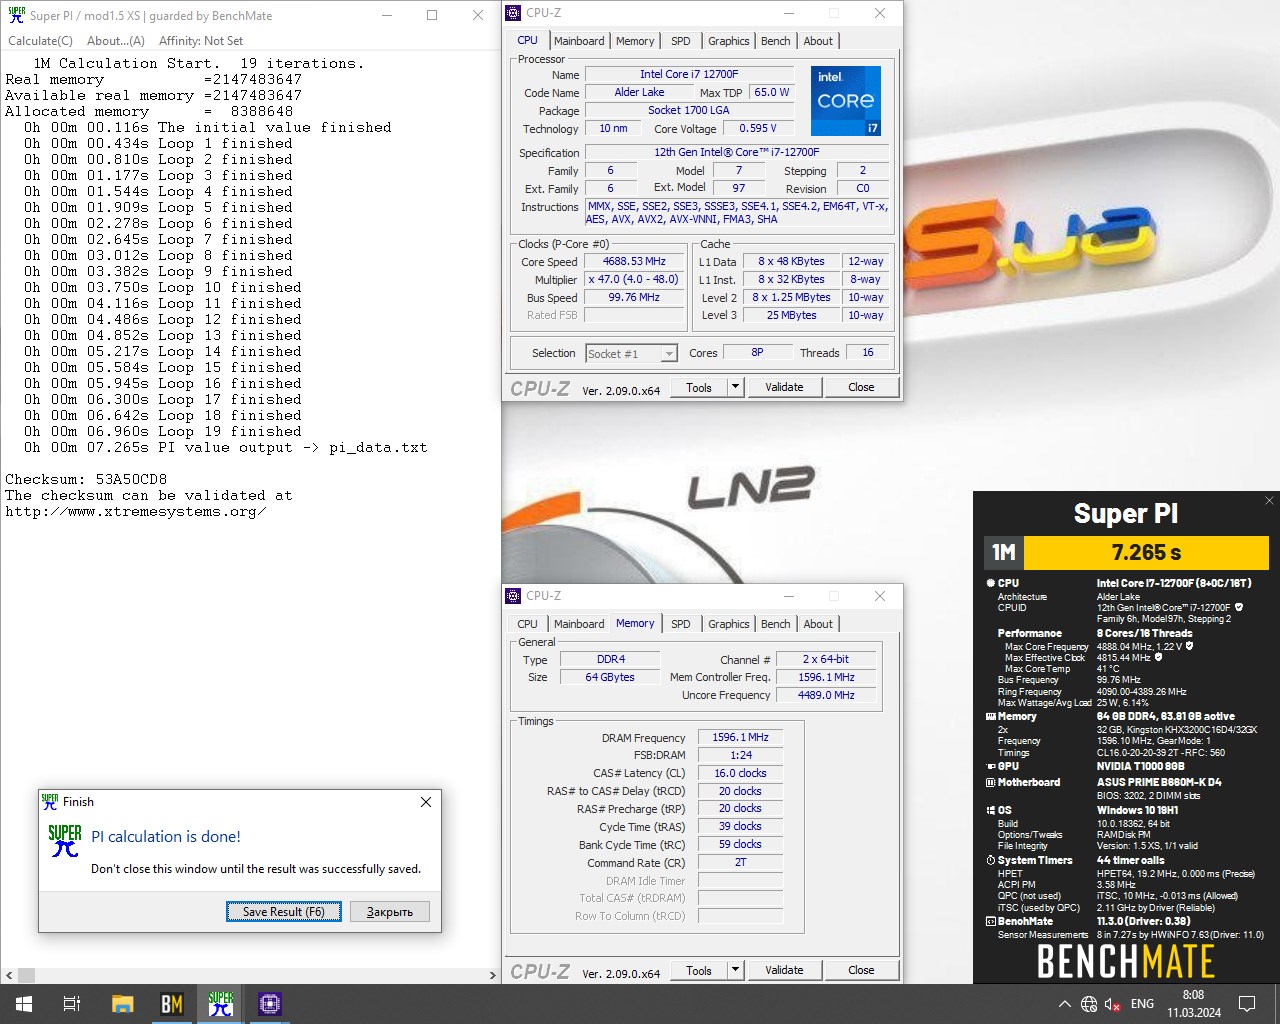
Task: Open the About...(A) menu
Action: pyautogui.click(x=116, y=41)
